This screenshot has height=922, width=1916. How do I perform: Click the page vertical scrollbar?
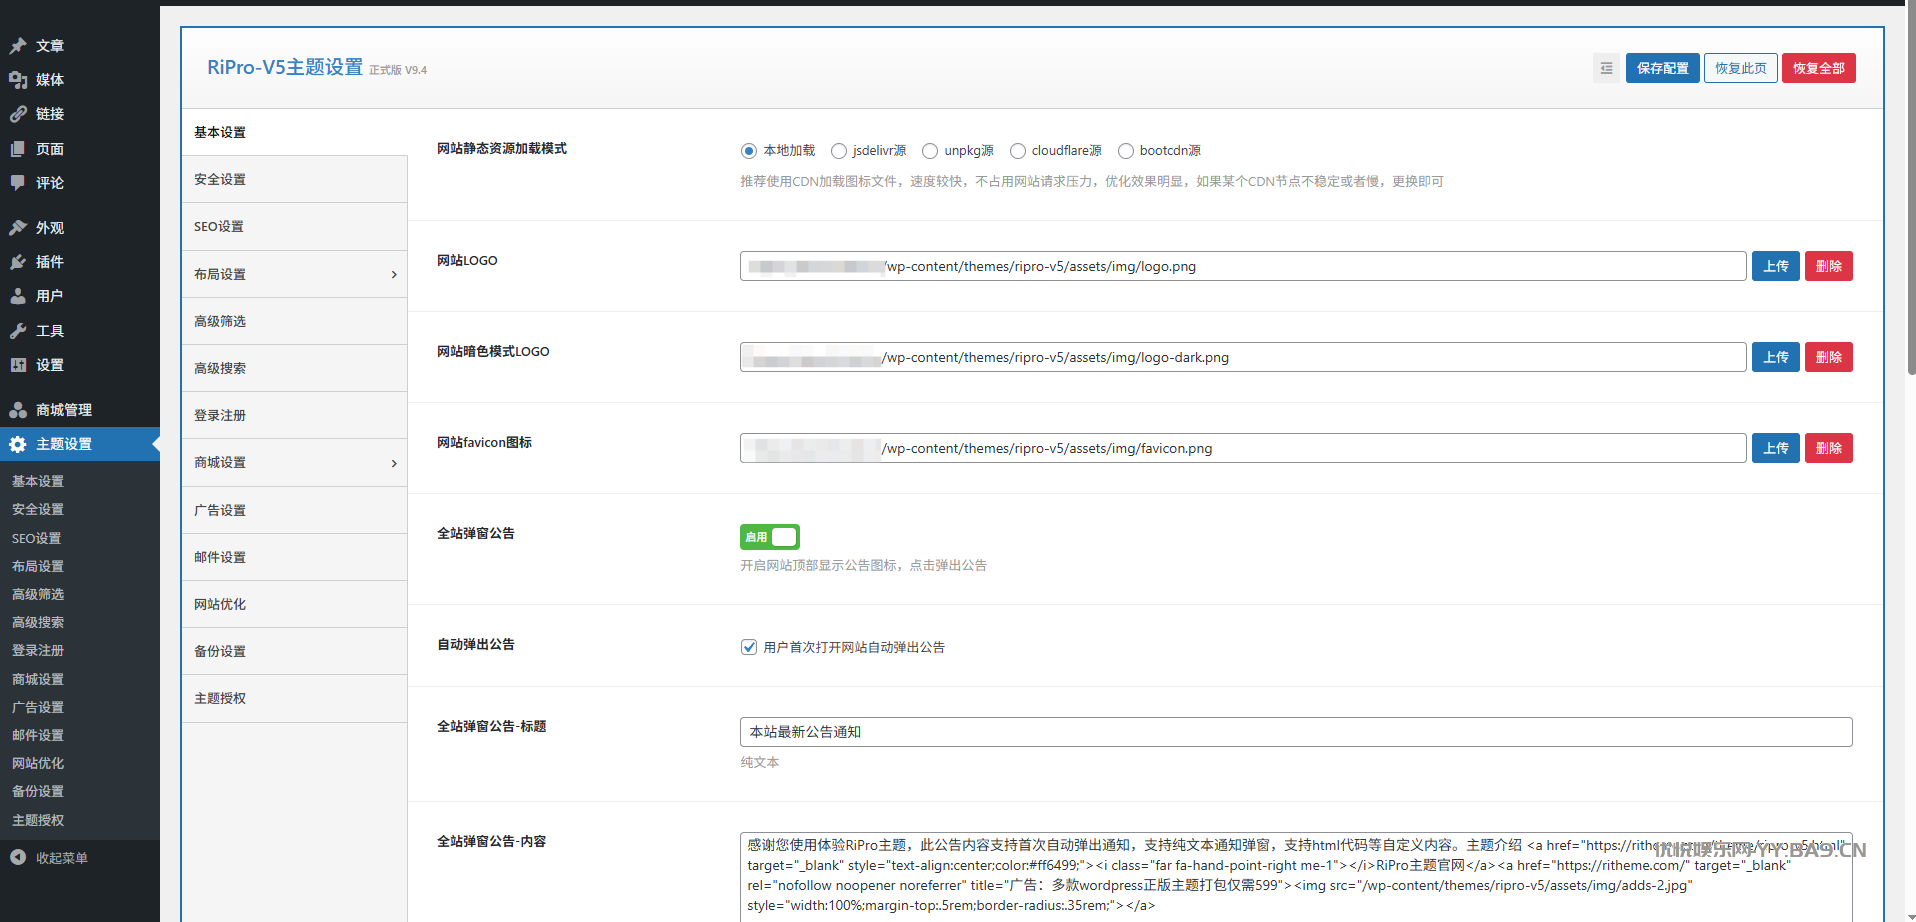[1911, 200]
